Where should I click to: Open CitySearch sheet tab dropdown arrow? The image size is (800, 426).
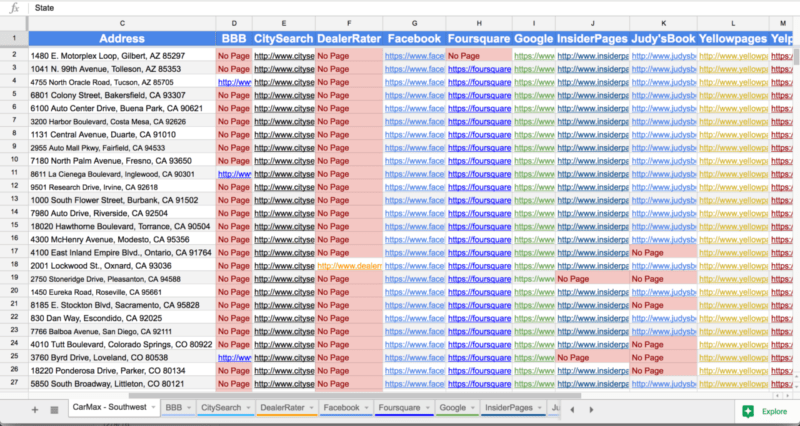click(248, 408)
